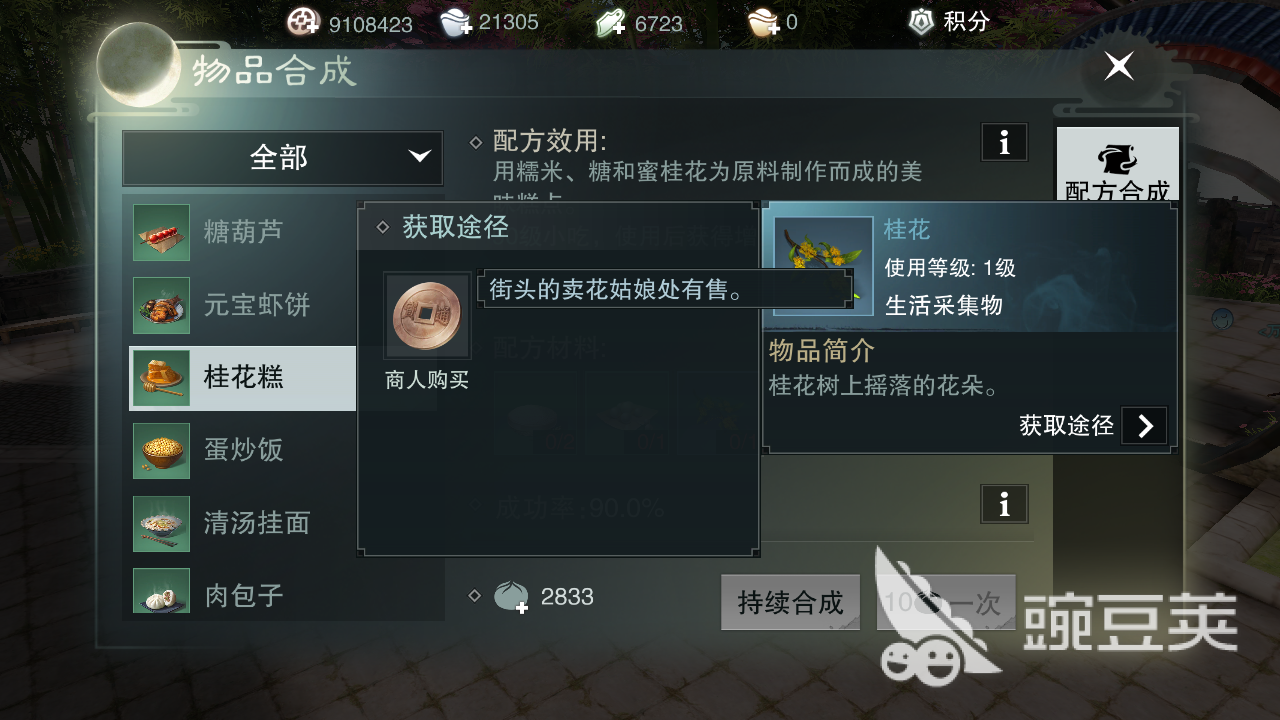The width and height of the screenshot is (1280, 720).
Task: Open info icon beside 配方效用
Action: (1004, 143)
